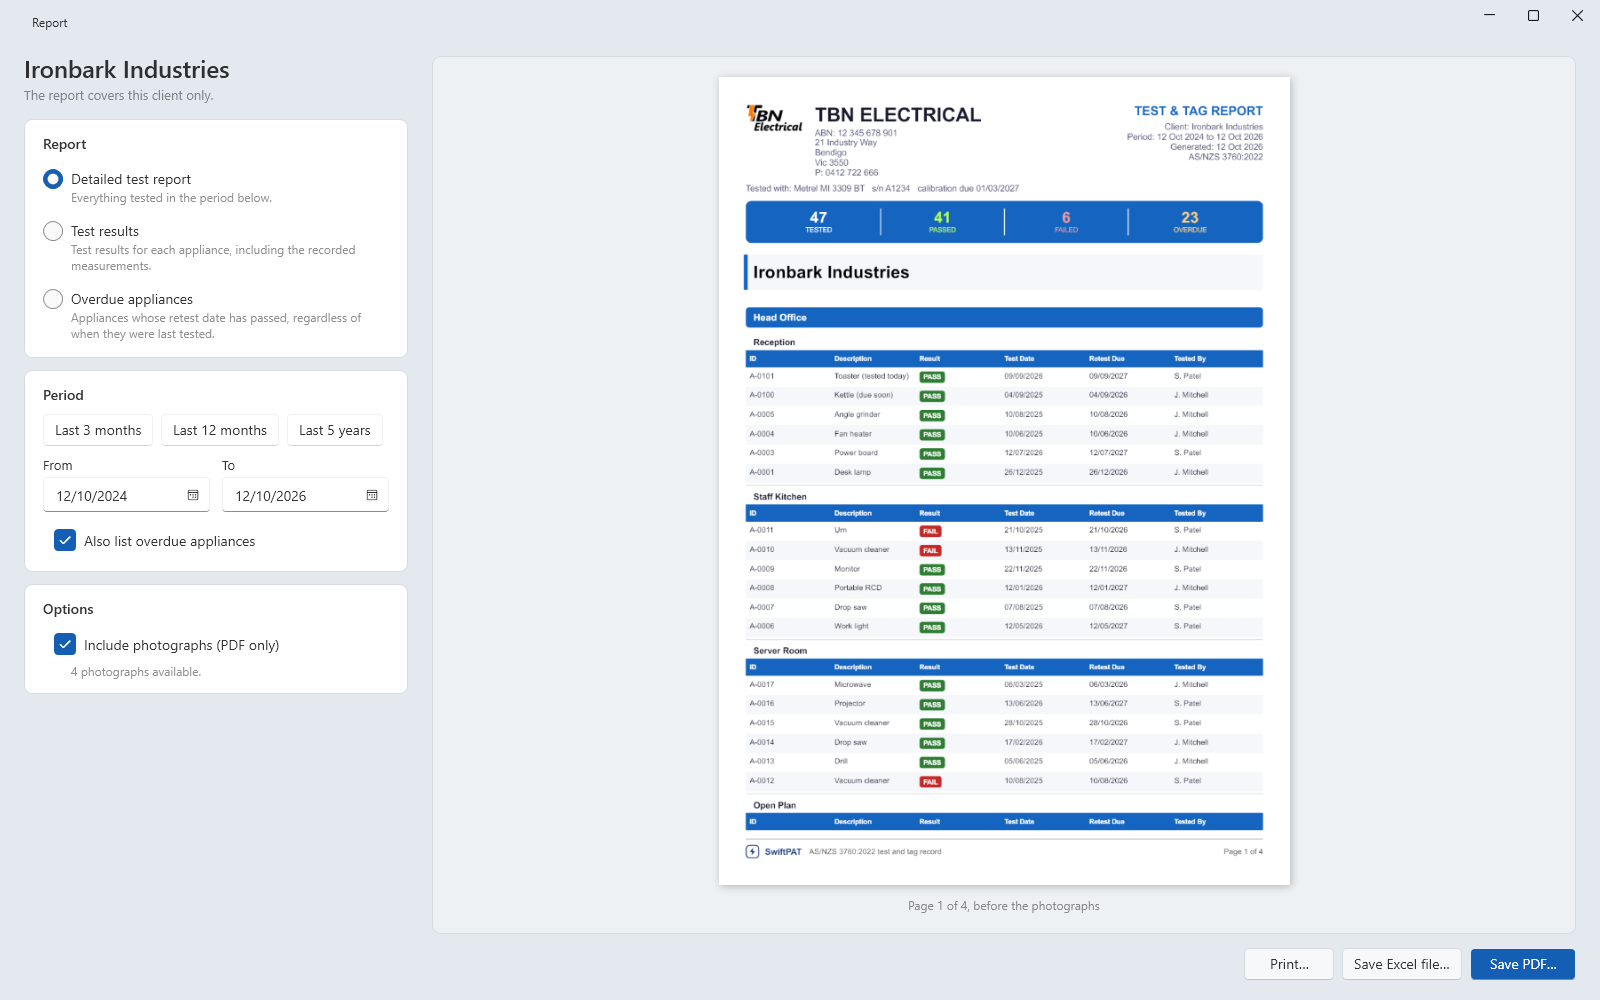Click the SwiftPAT footer icon in preview

pyautogui.click(x=752, y=852)
